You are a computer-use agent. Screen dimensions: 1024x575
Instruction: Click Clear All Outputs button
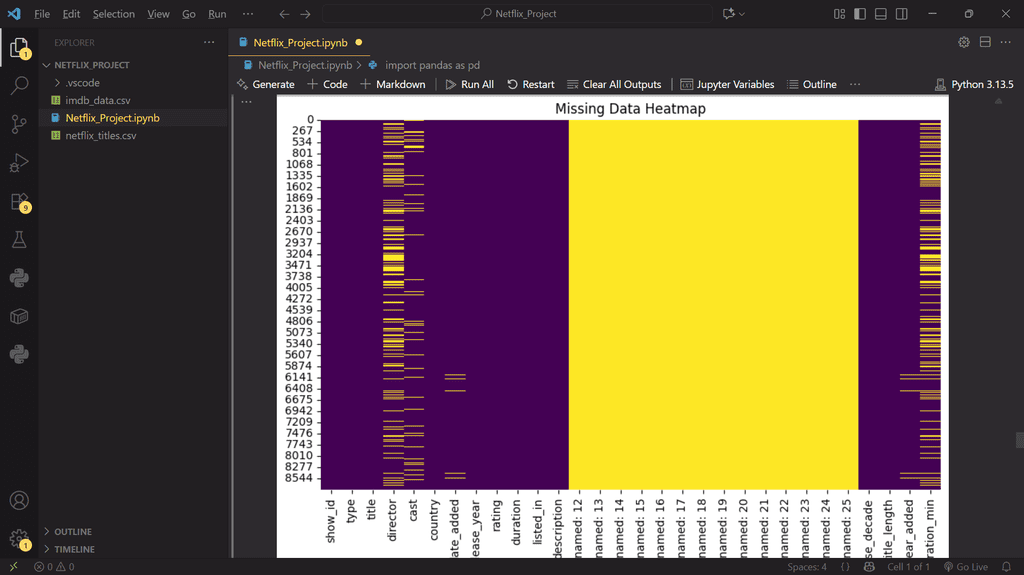tap(614, 84)
